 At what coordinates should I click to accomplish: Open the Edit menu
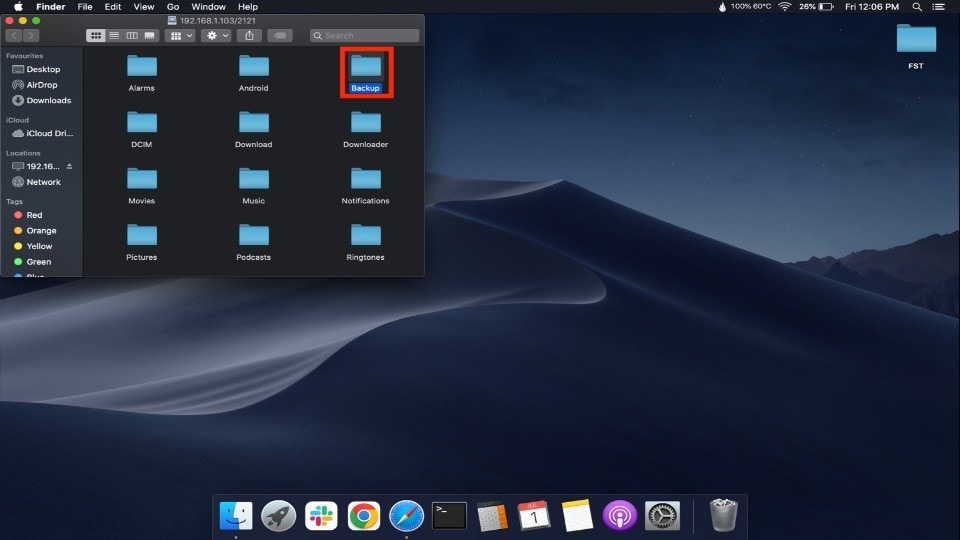(x=113, y=7)
